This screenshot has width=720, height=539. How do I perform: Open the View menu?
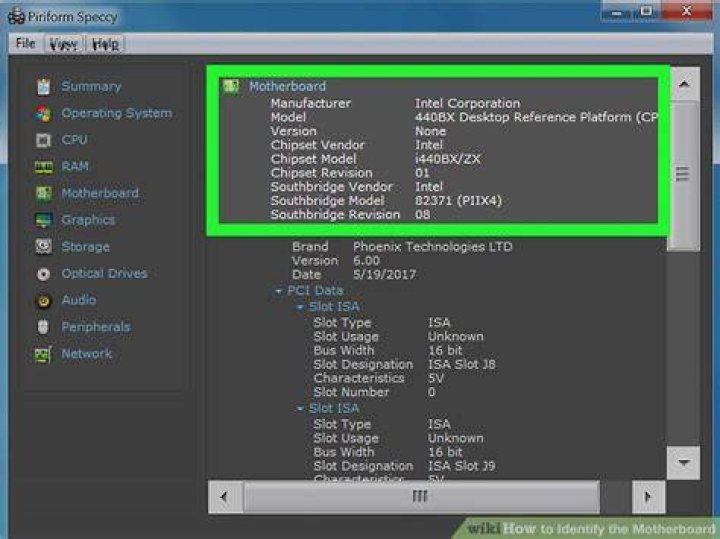point(64,44)
